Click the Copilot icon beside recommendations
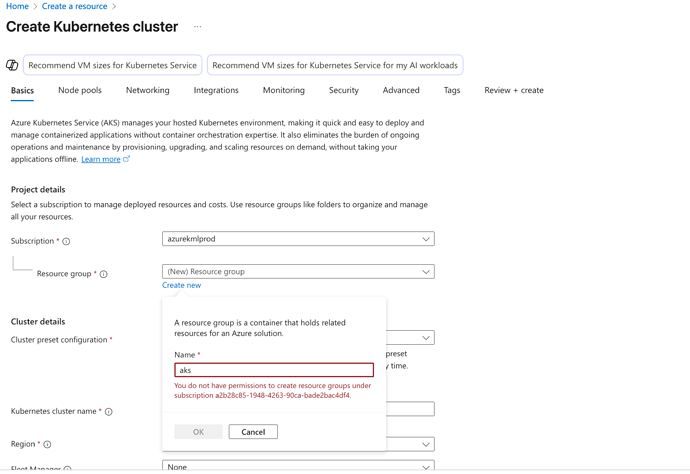Screen dimensions: 690x474 [x=12, y=65]
